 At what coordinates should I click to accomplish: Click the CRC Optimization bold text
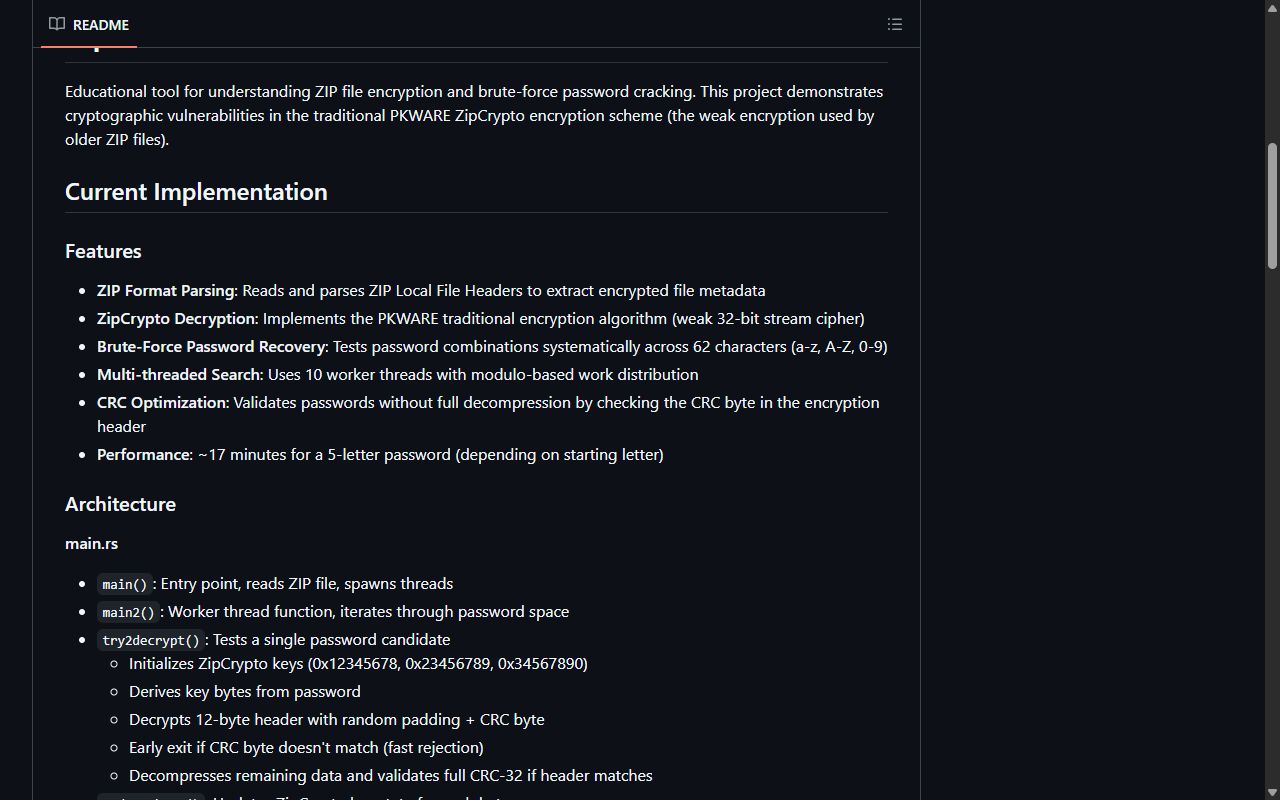[x=161, y=403]
